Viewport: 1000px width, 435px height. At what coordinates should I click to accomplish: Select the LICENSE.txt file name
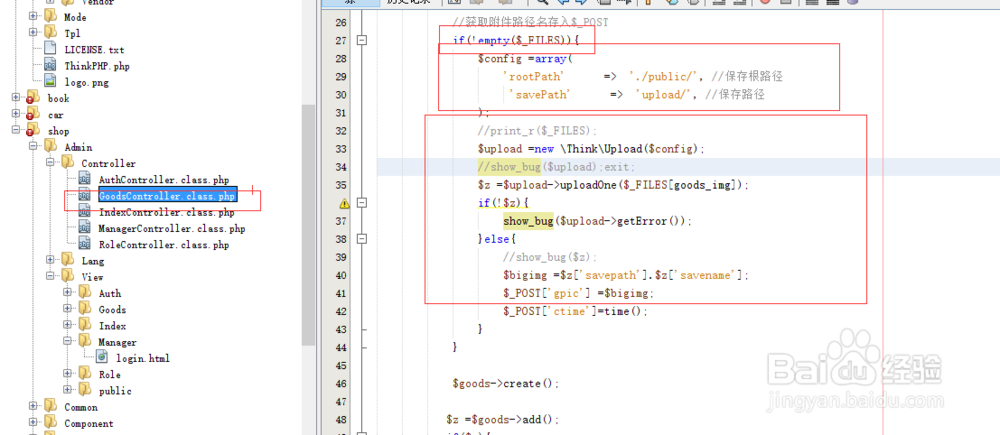94,49
